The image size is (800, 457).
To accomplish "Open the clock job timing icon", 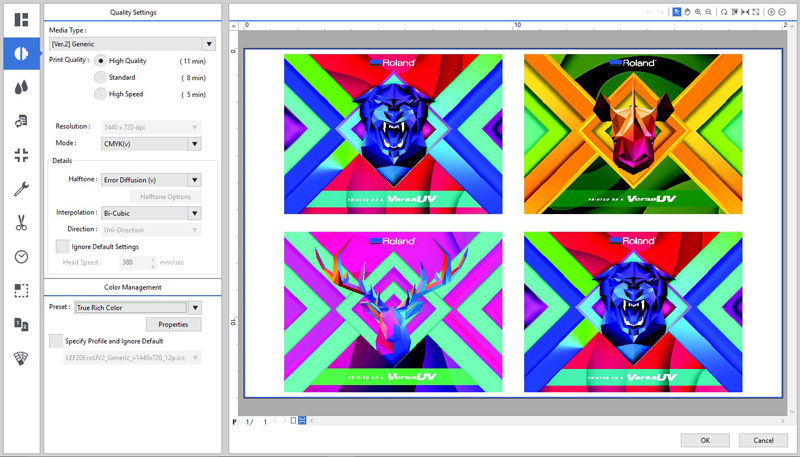I will click(21, 257).
